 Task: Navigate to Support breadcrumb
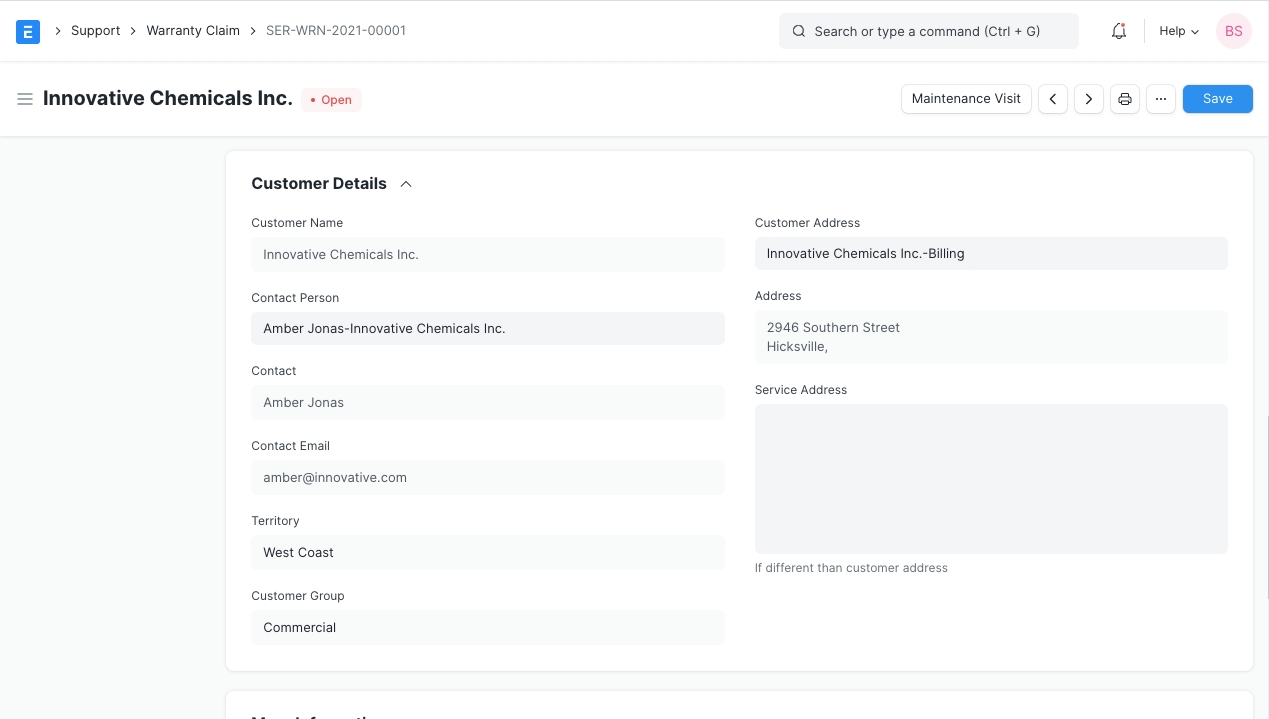click(x=95, y=31)
